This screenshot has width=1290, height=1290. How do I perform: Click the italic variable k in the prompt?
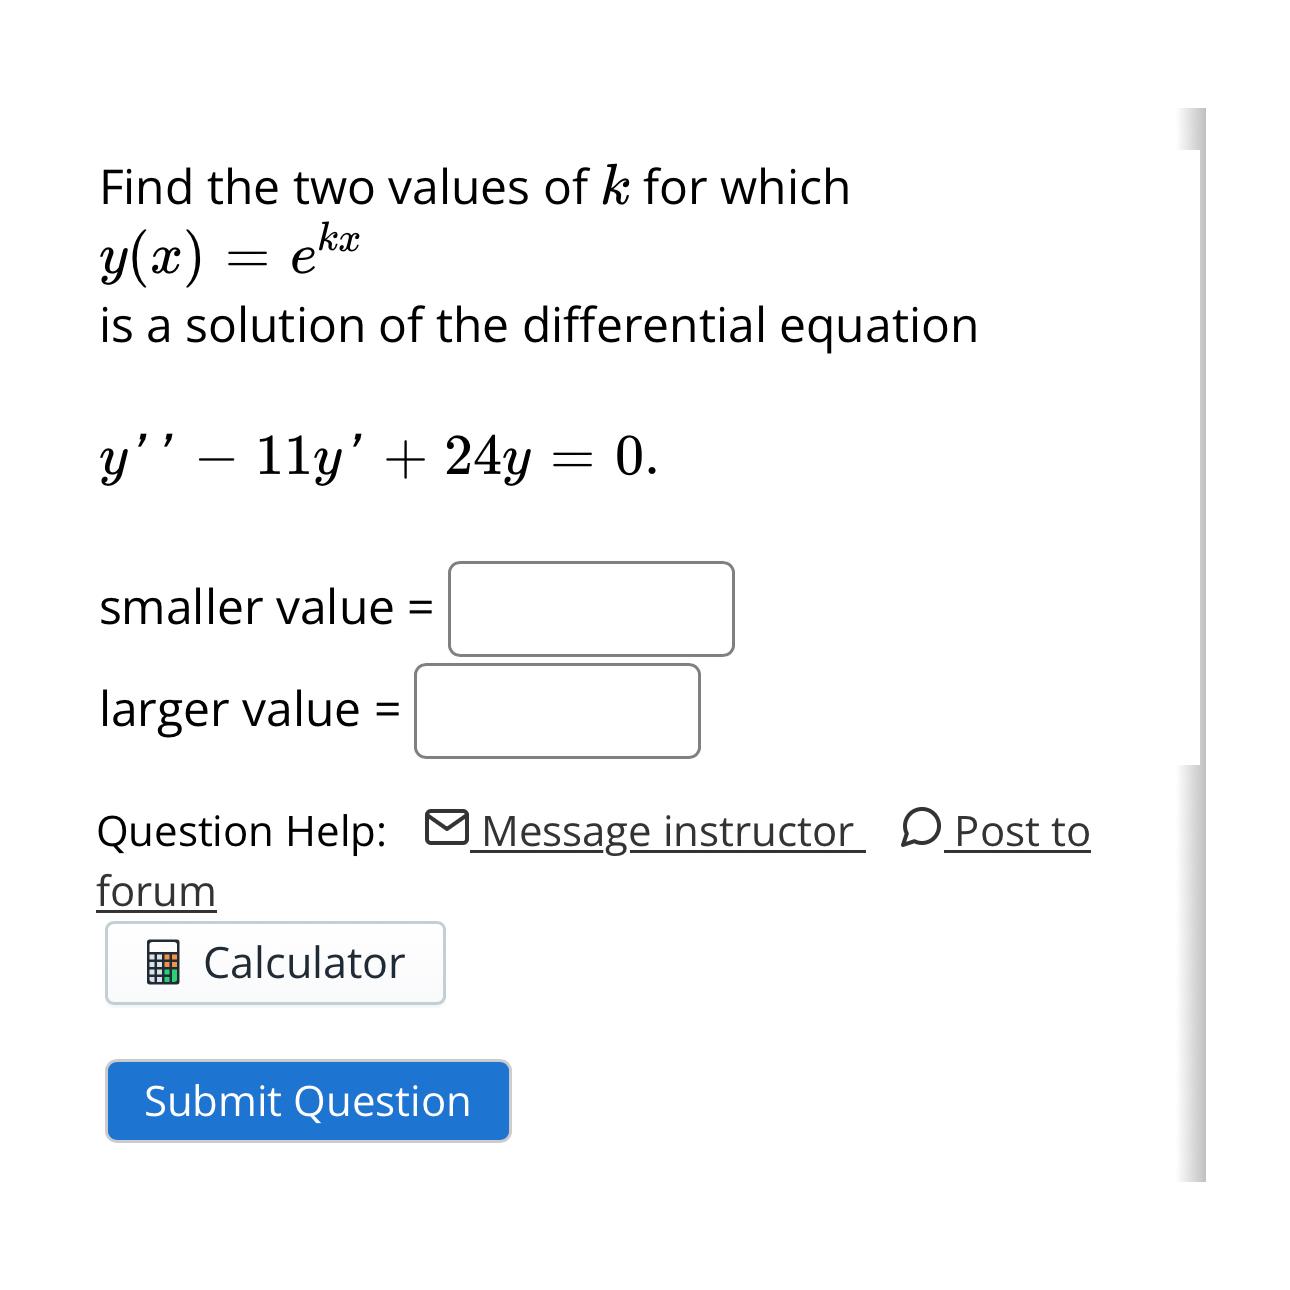(x=616, y=187)
